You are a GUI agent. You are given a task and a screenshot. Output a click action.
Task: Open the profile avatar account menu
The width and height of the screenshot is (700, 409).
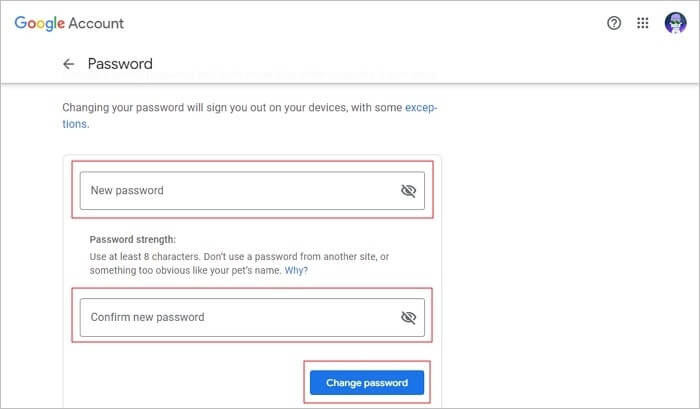[x=675, y=23]
